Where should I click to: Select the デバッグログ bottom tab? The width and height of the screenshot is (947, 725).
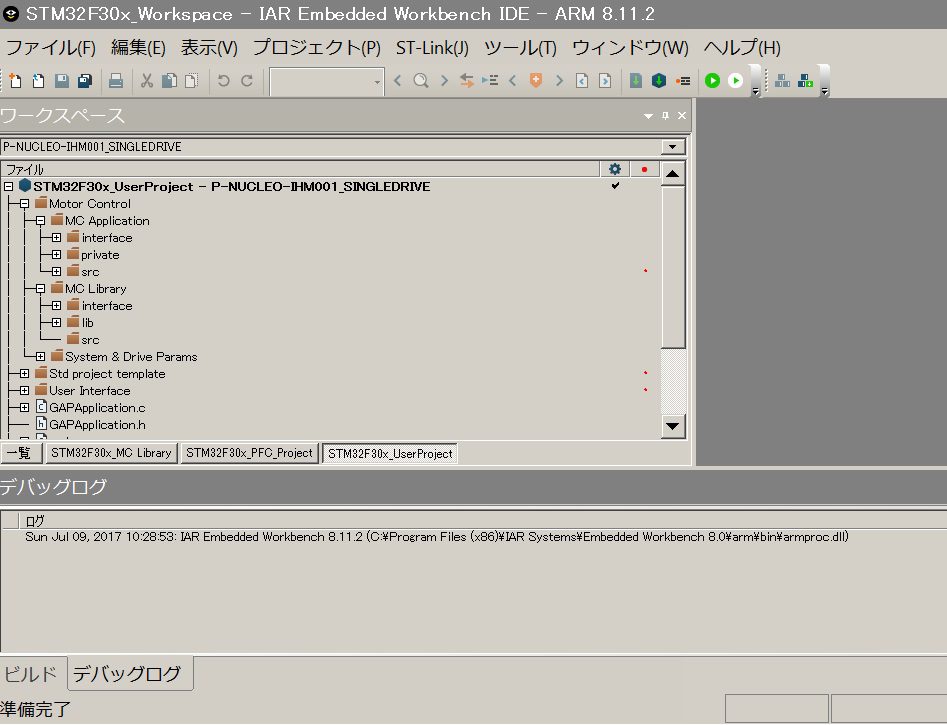[x=128, y=674]
